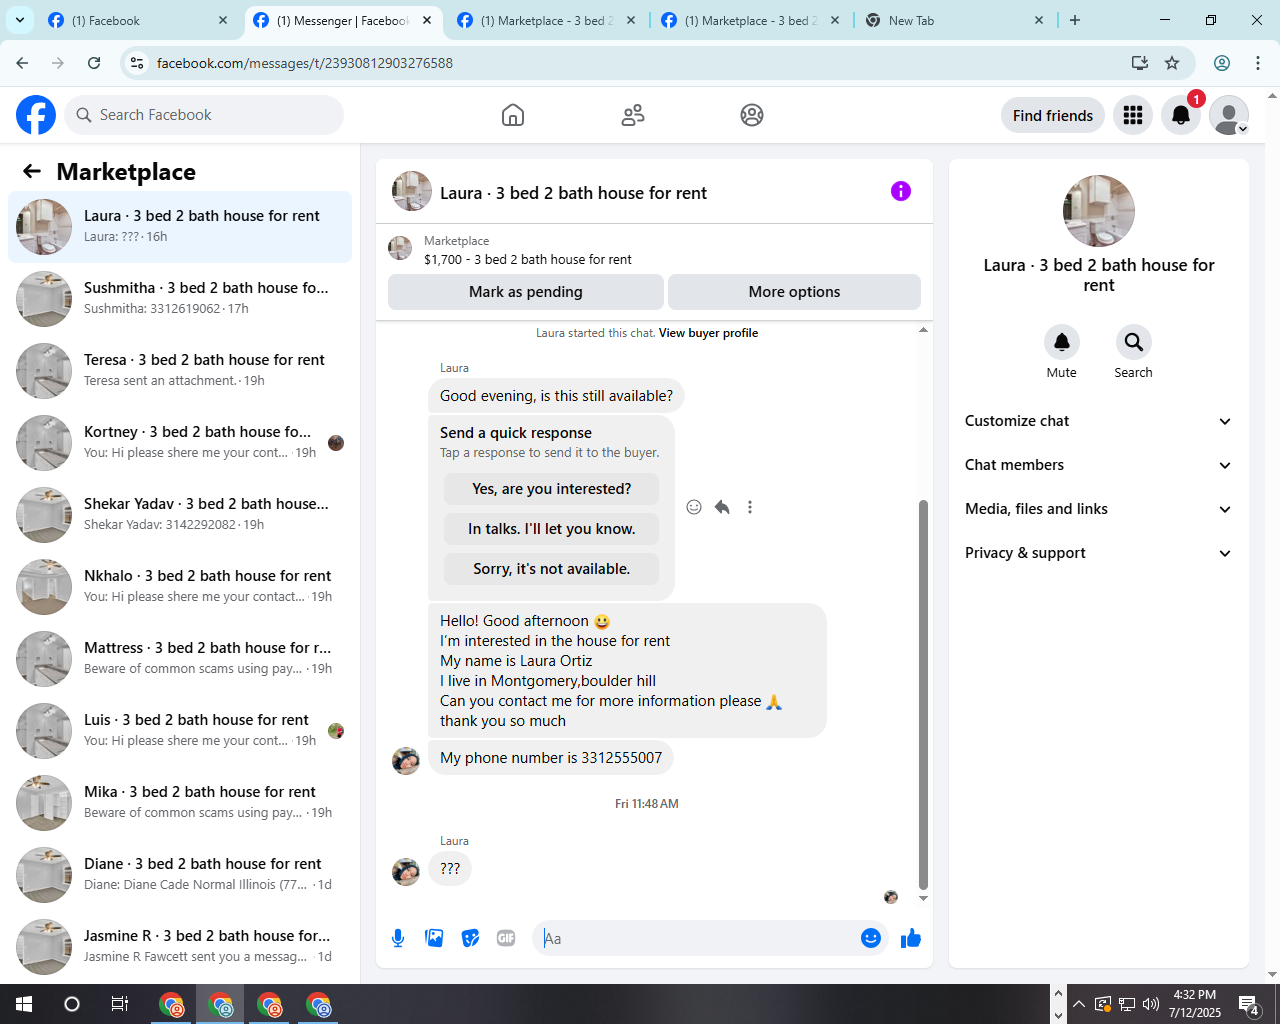Open the Notifications bell
Screen dimensions: 1280x1024
(x=1181, y=115)
